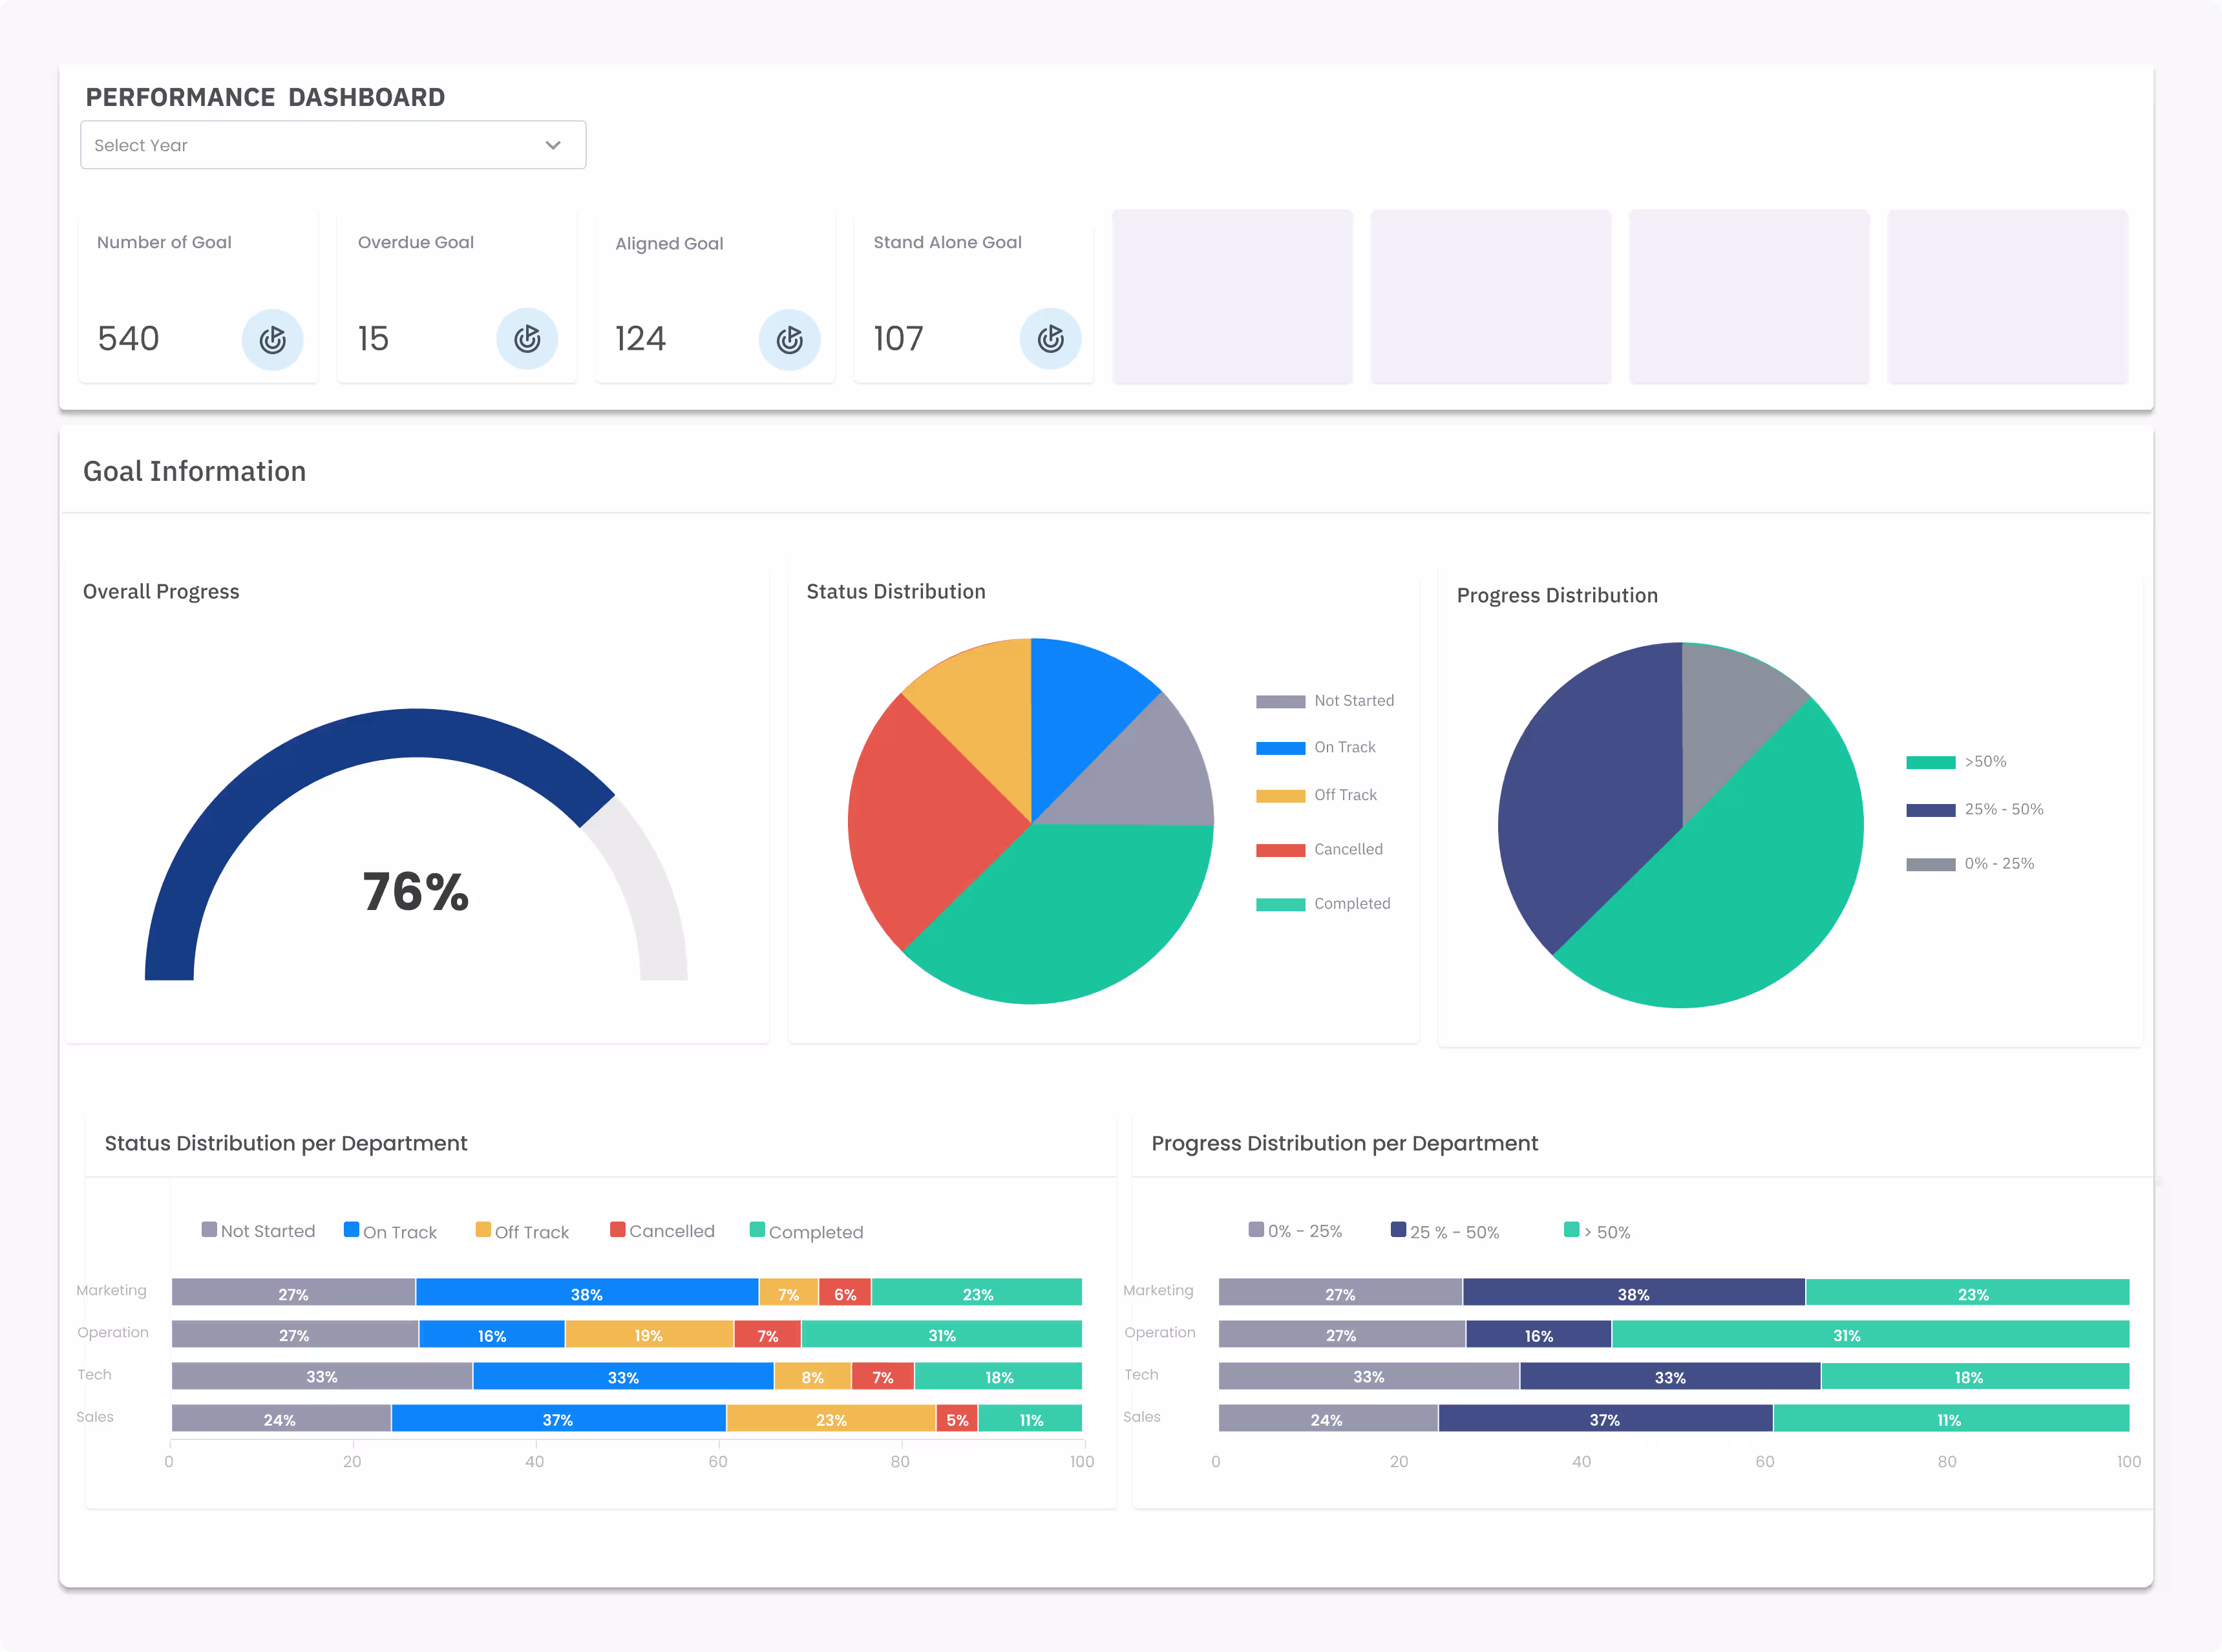Viewport: 2222px width, 1652px height.
Task: Click the target icon on Overdue Goal card
Action: point(527,339)
